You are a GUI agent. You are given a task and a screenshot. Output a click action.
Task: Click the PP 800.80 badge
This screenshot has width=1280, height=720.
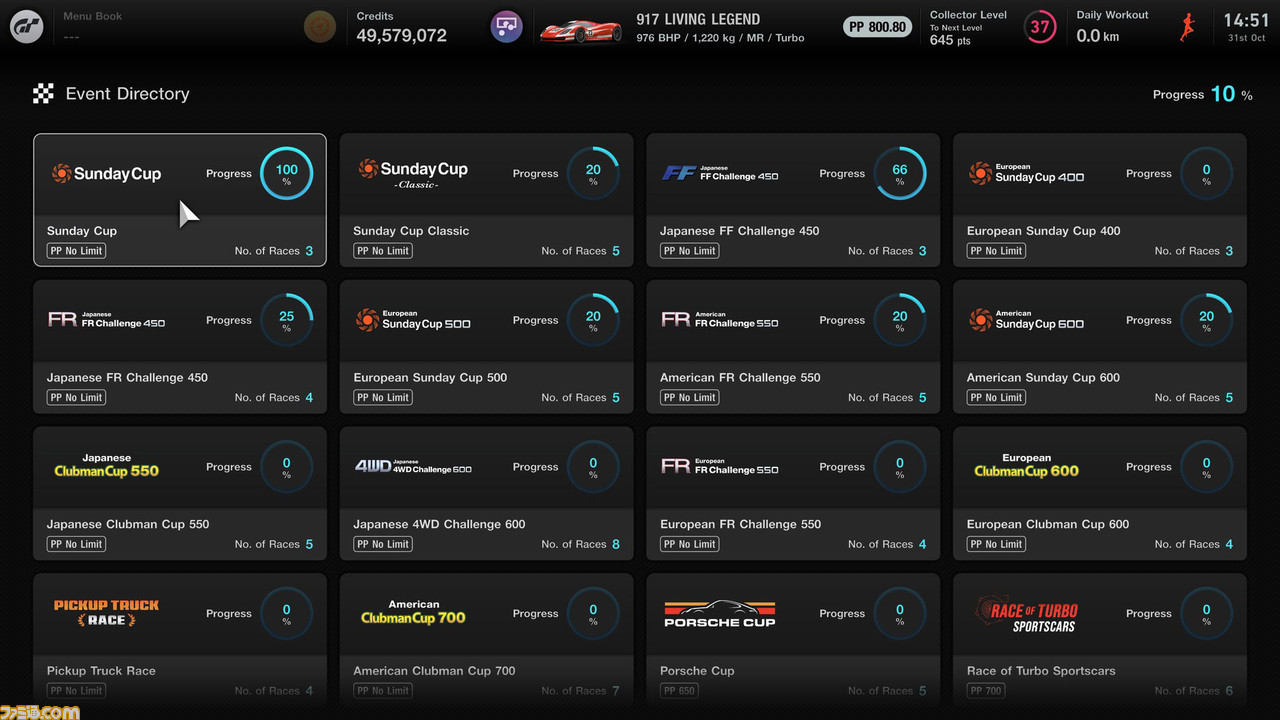(878, 27)
